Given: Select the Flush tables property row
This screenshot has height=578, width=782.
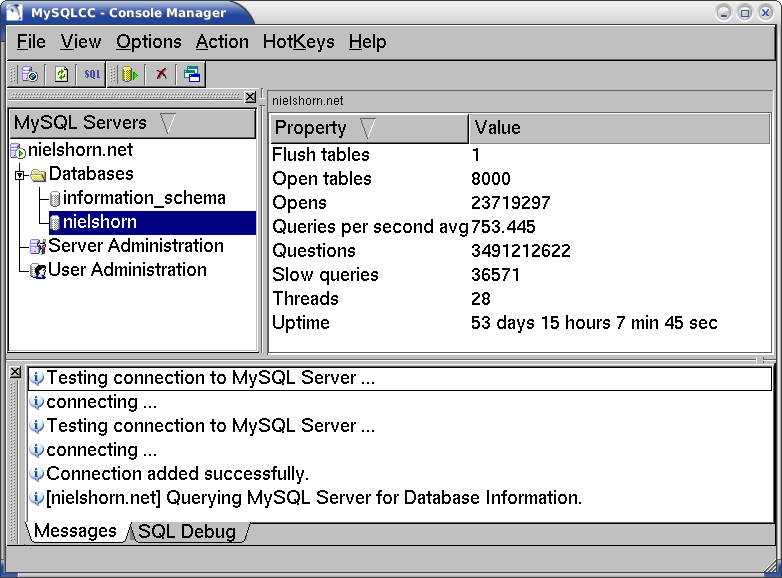Looking at the screenshot, I should point(520,155).
